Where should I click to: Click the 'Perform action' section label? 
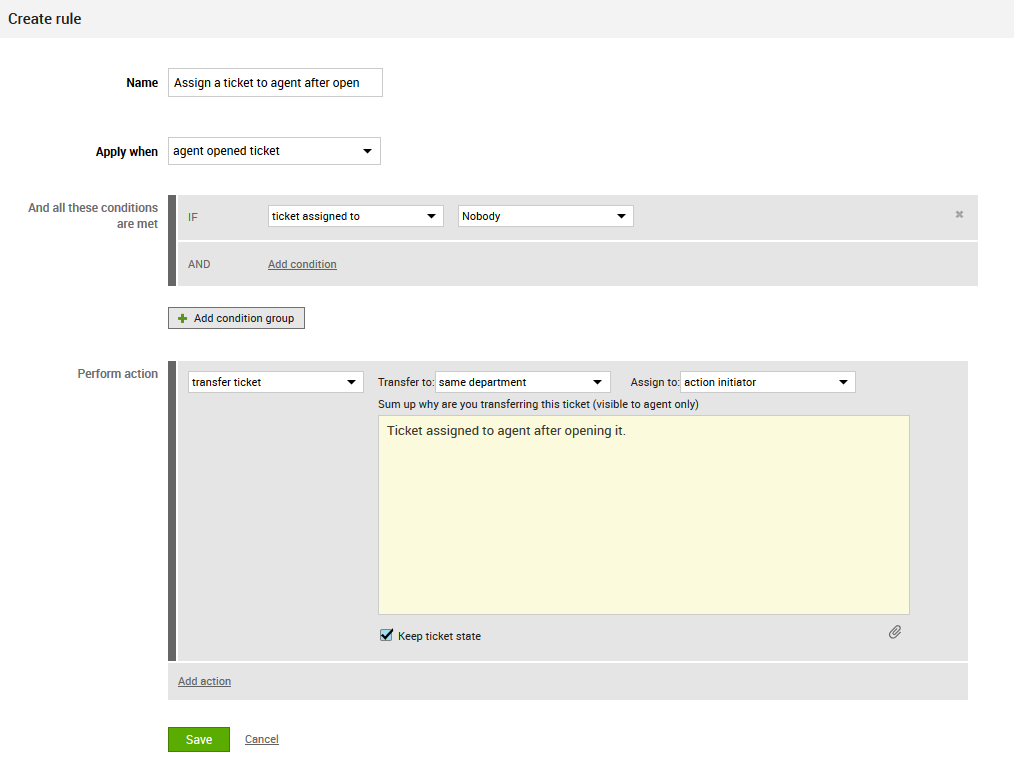click(118, 374)
